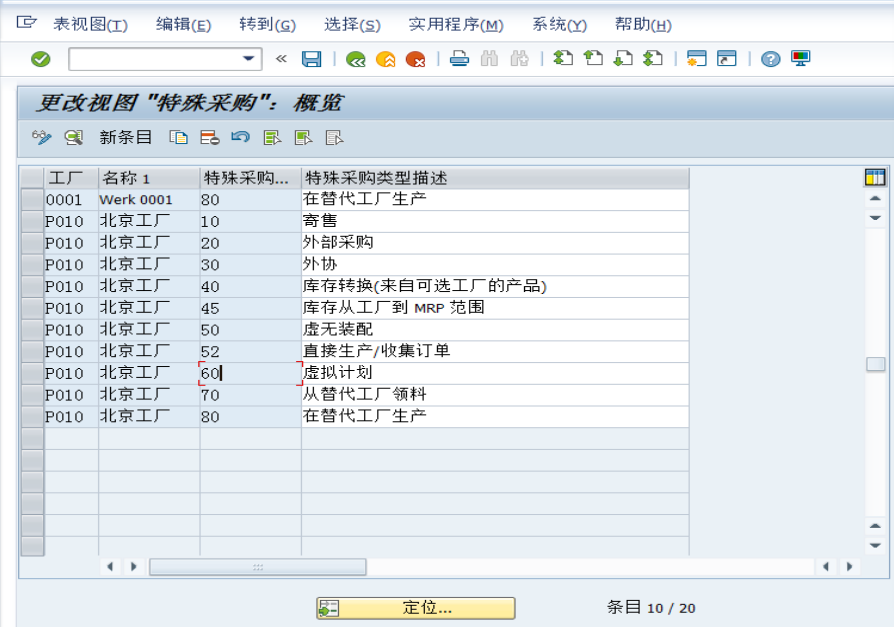Select the 从替代工厂领料 row using its selector
894x627 pixels.
coord(32,394)
